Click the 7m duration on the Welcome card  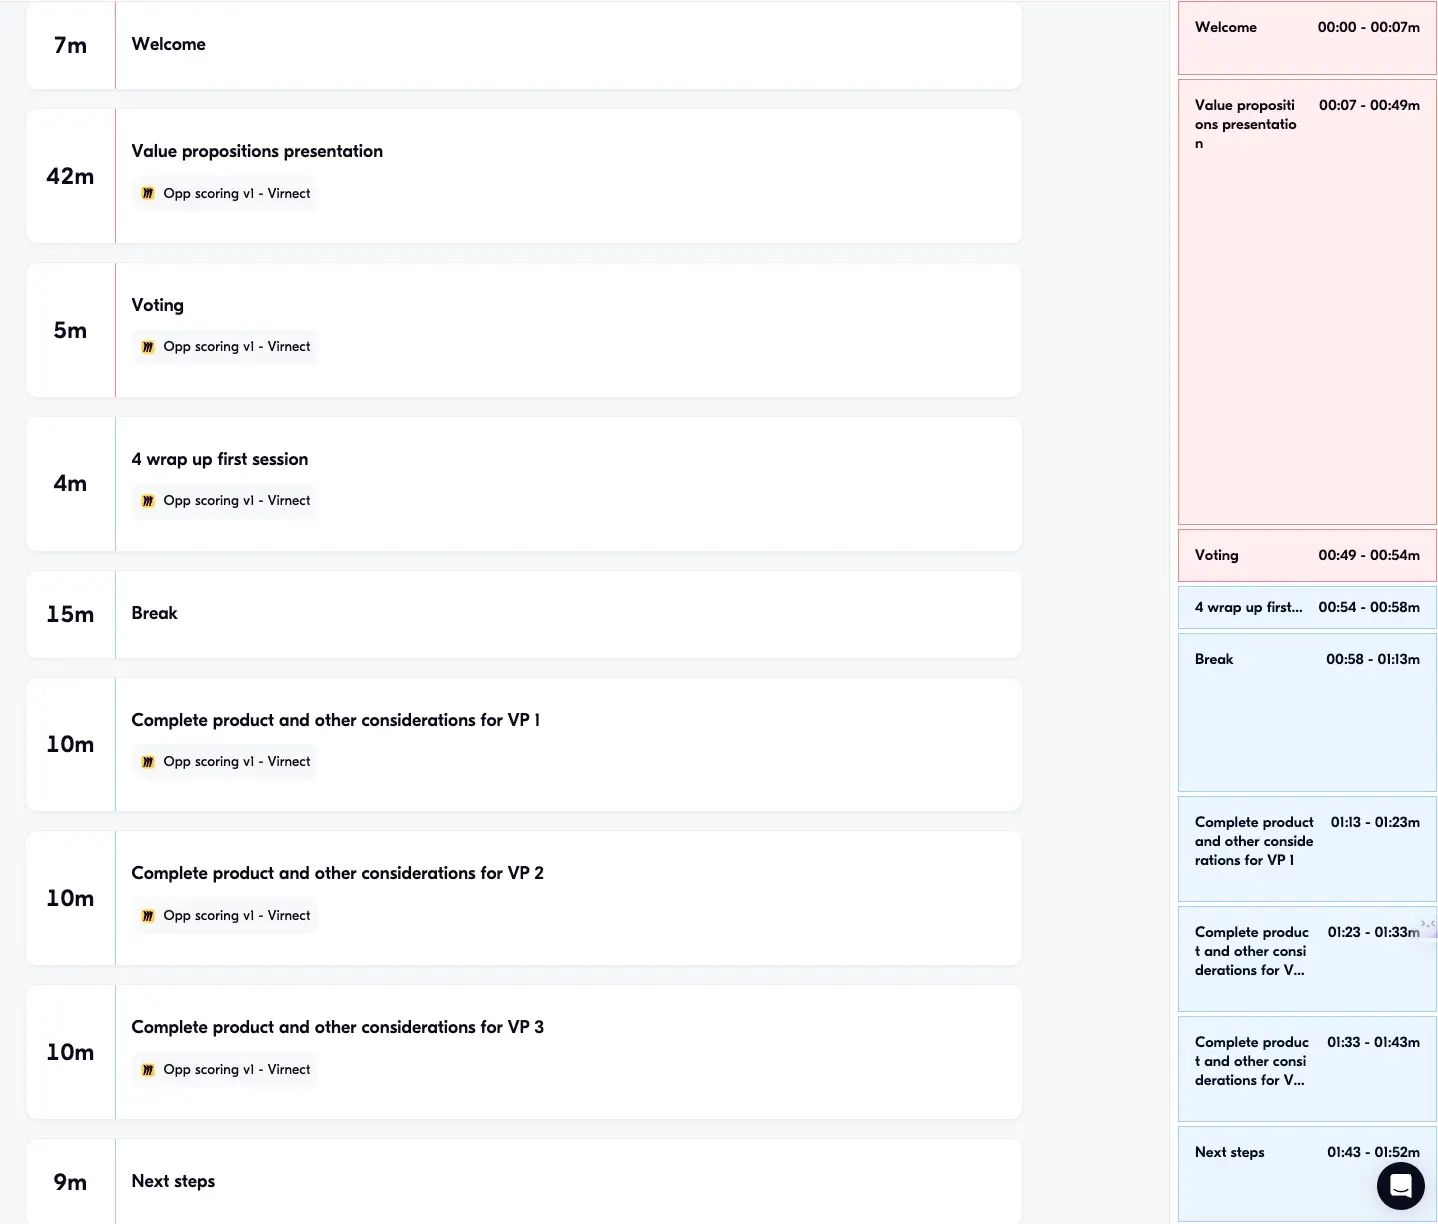click(x=70, y=45)
